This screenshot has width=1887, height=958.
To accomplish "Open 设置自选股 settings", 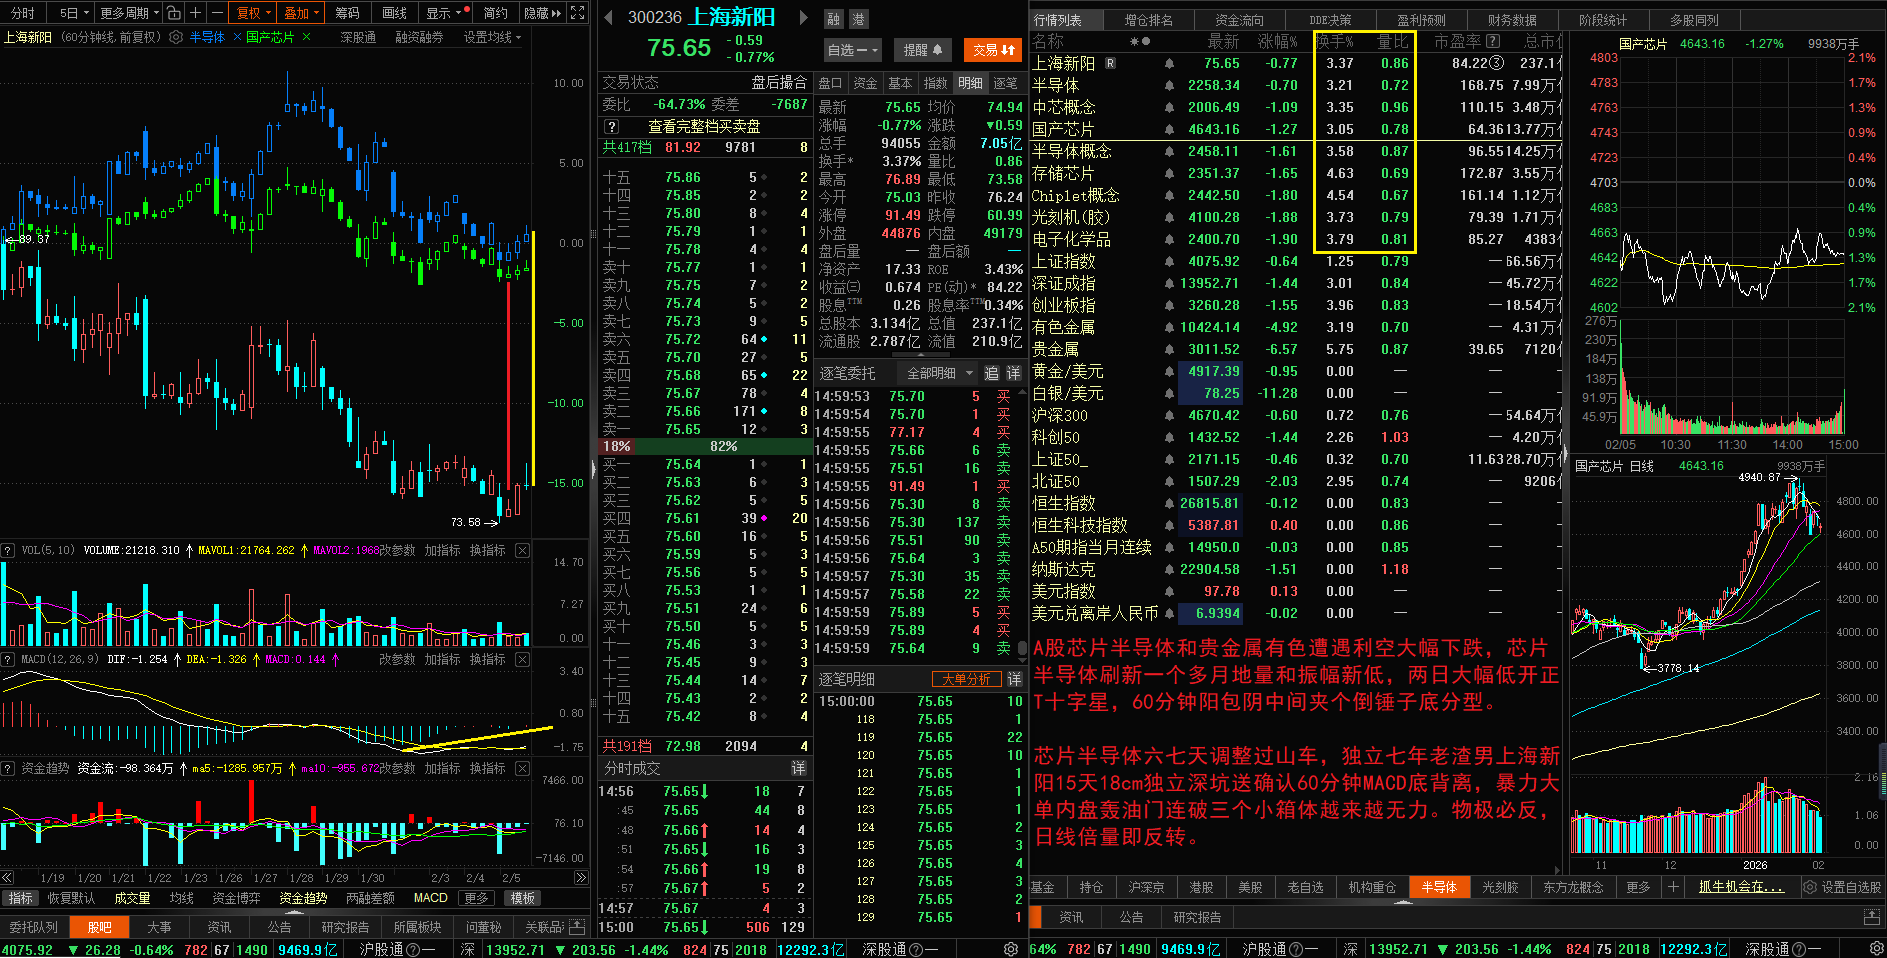I will coord(1842,887).
